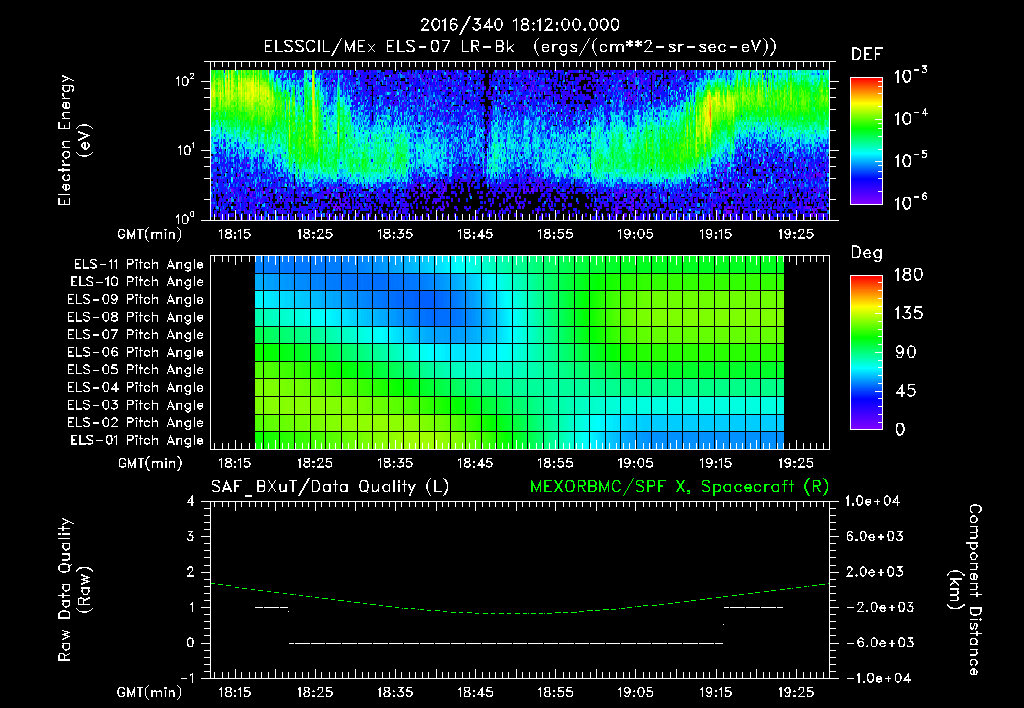The image size is (1024, 708).
Task: Click the DEF color scale bar
Action: pyautogui.click(x=866, y=140)
